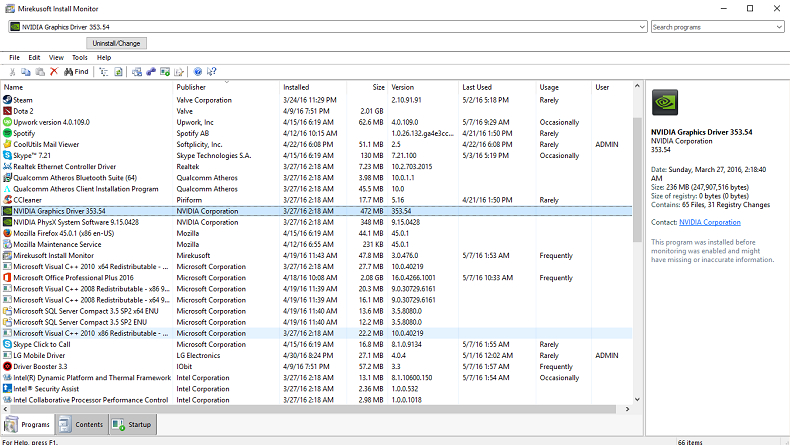Sort by the User column header
The image size is (790, 445).
(612, 87)
